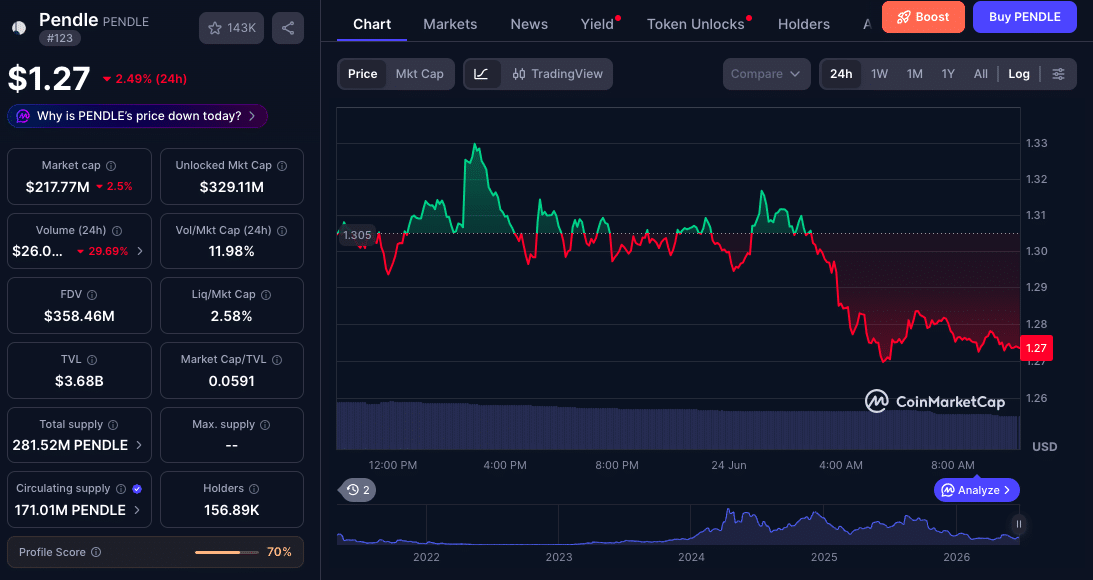1093x580 pixels.
Task: Click the $3.68B TVL value
Action: [79, 381]
